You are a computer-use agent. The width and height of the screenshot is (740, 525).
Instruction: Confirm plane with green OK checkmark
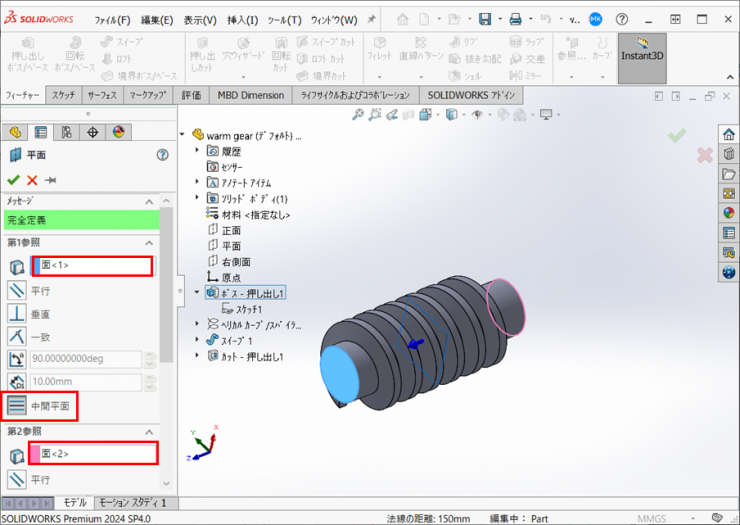coord(13,179)
